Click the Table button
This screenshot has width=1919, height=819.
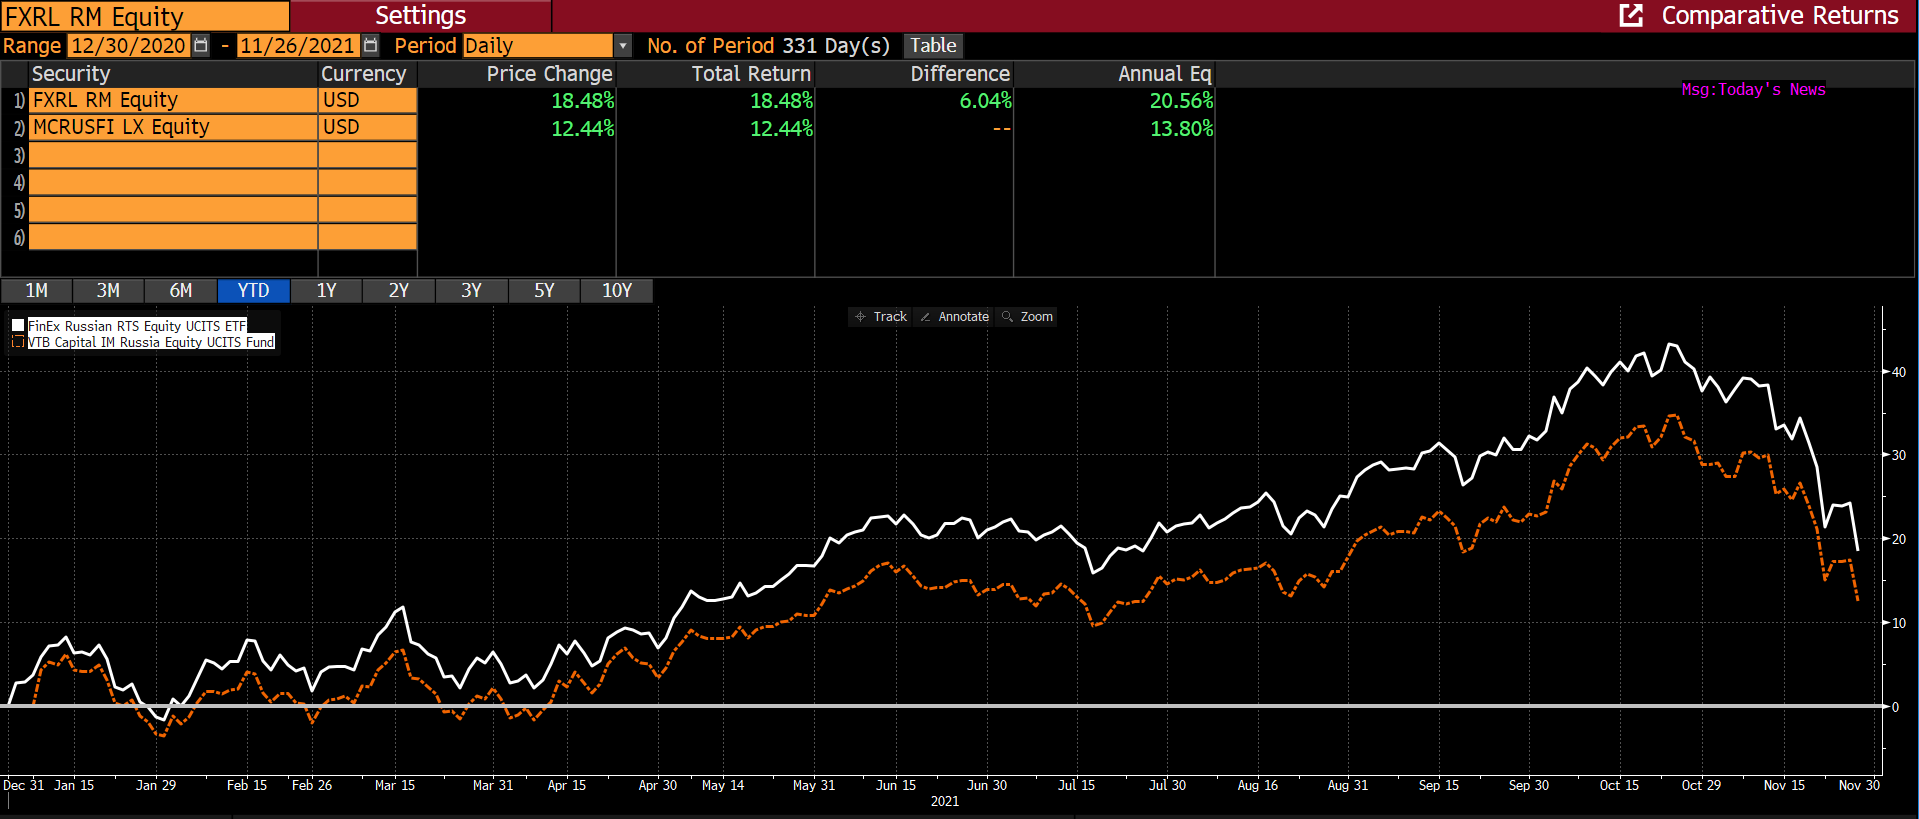[933, 46]
